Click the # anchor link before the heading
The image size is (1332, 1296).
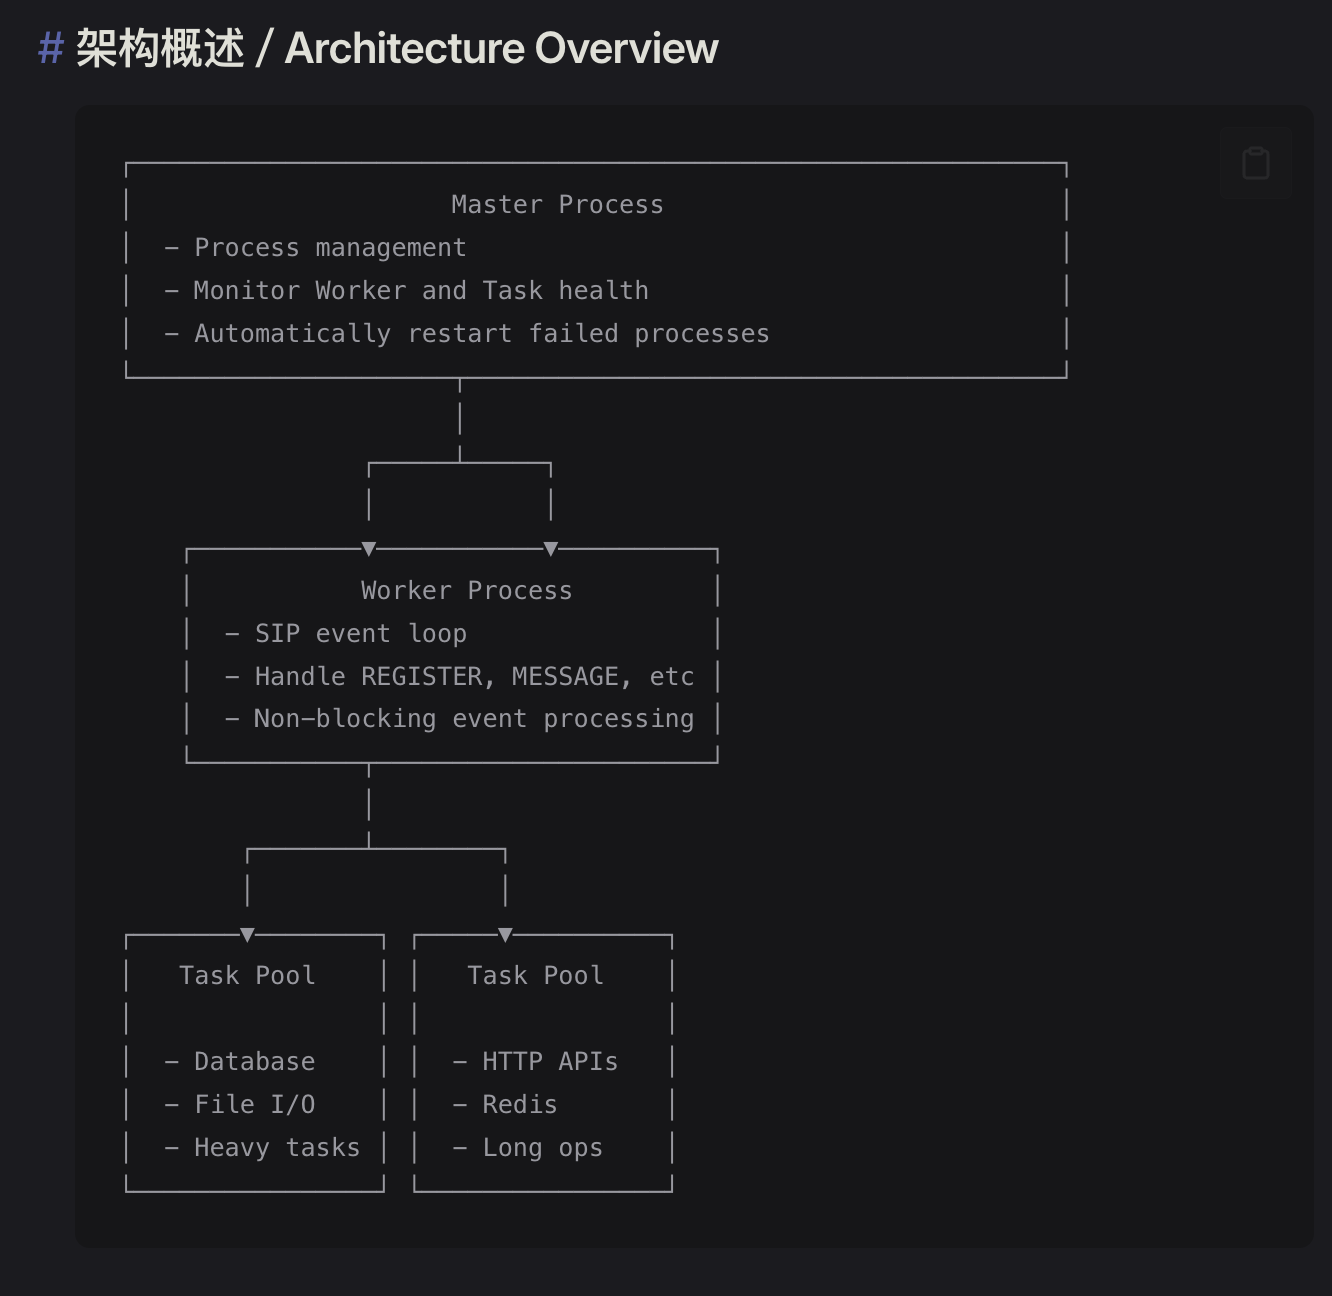click(x=51, y=48)
